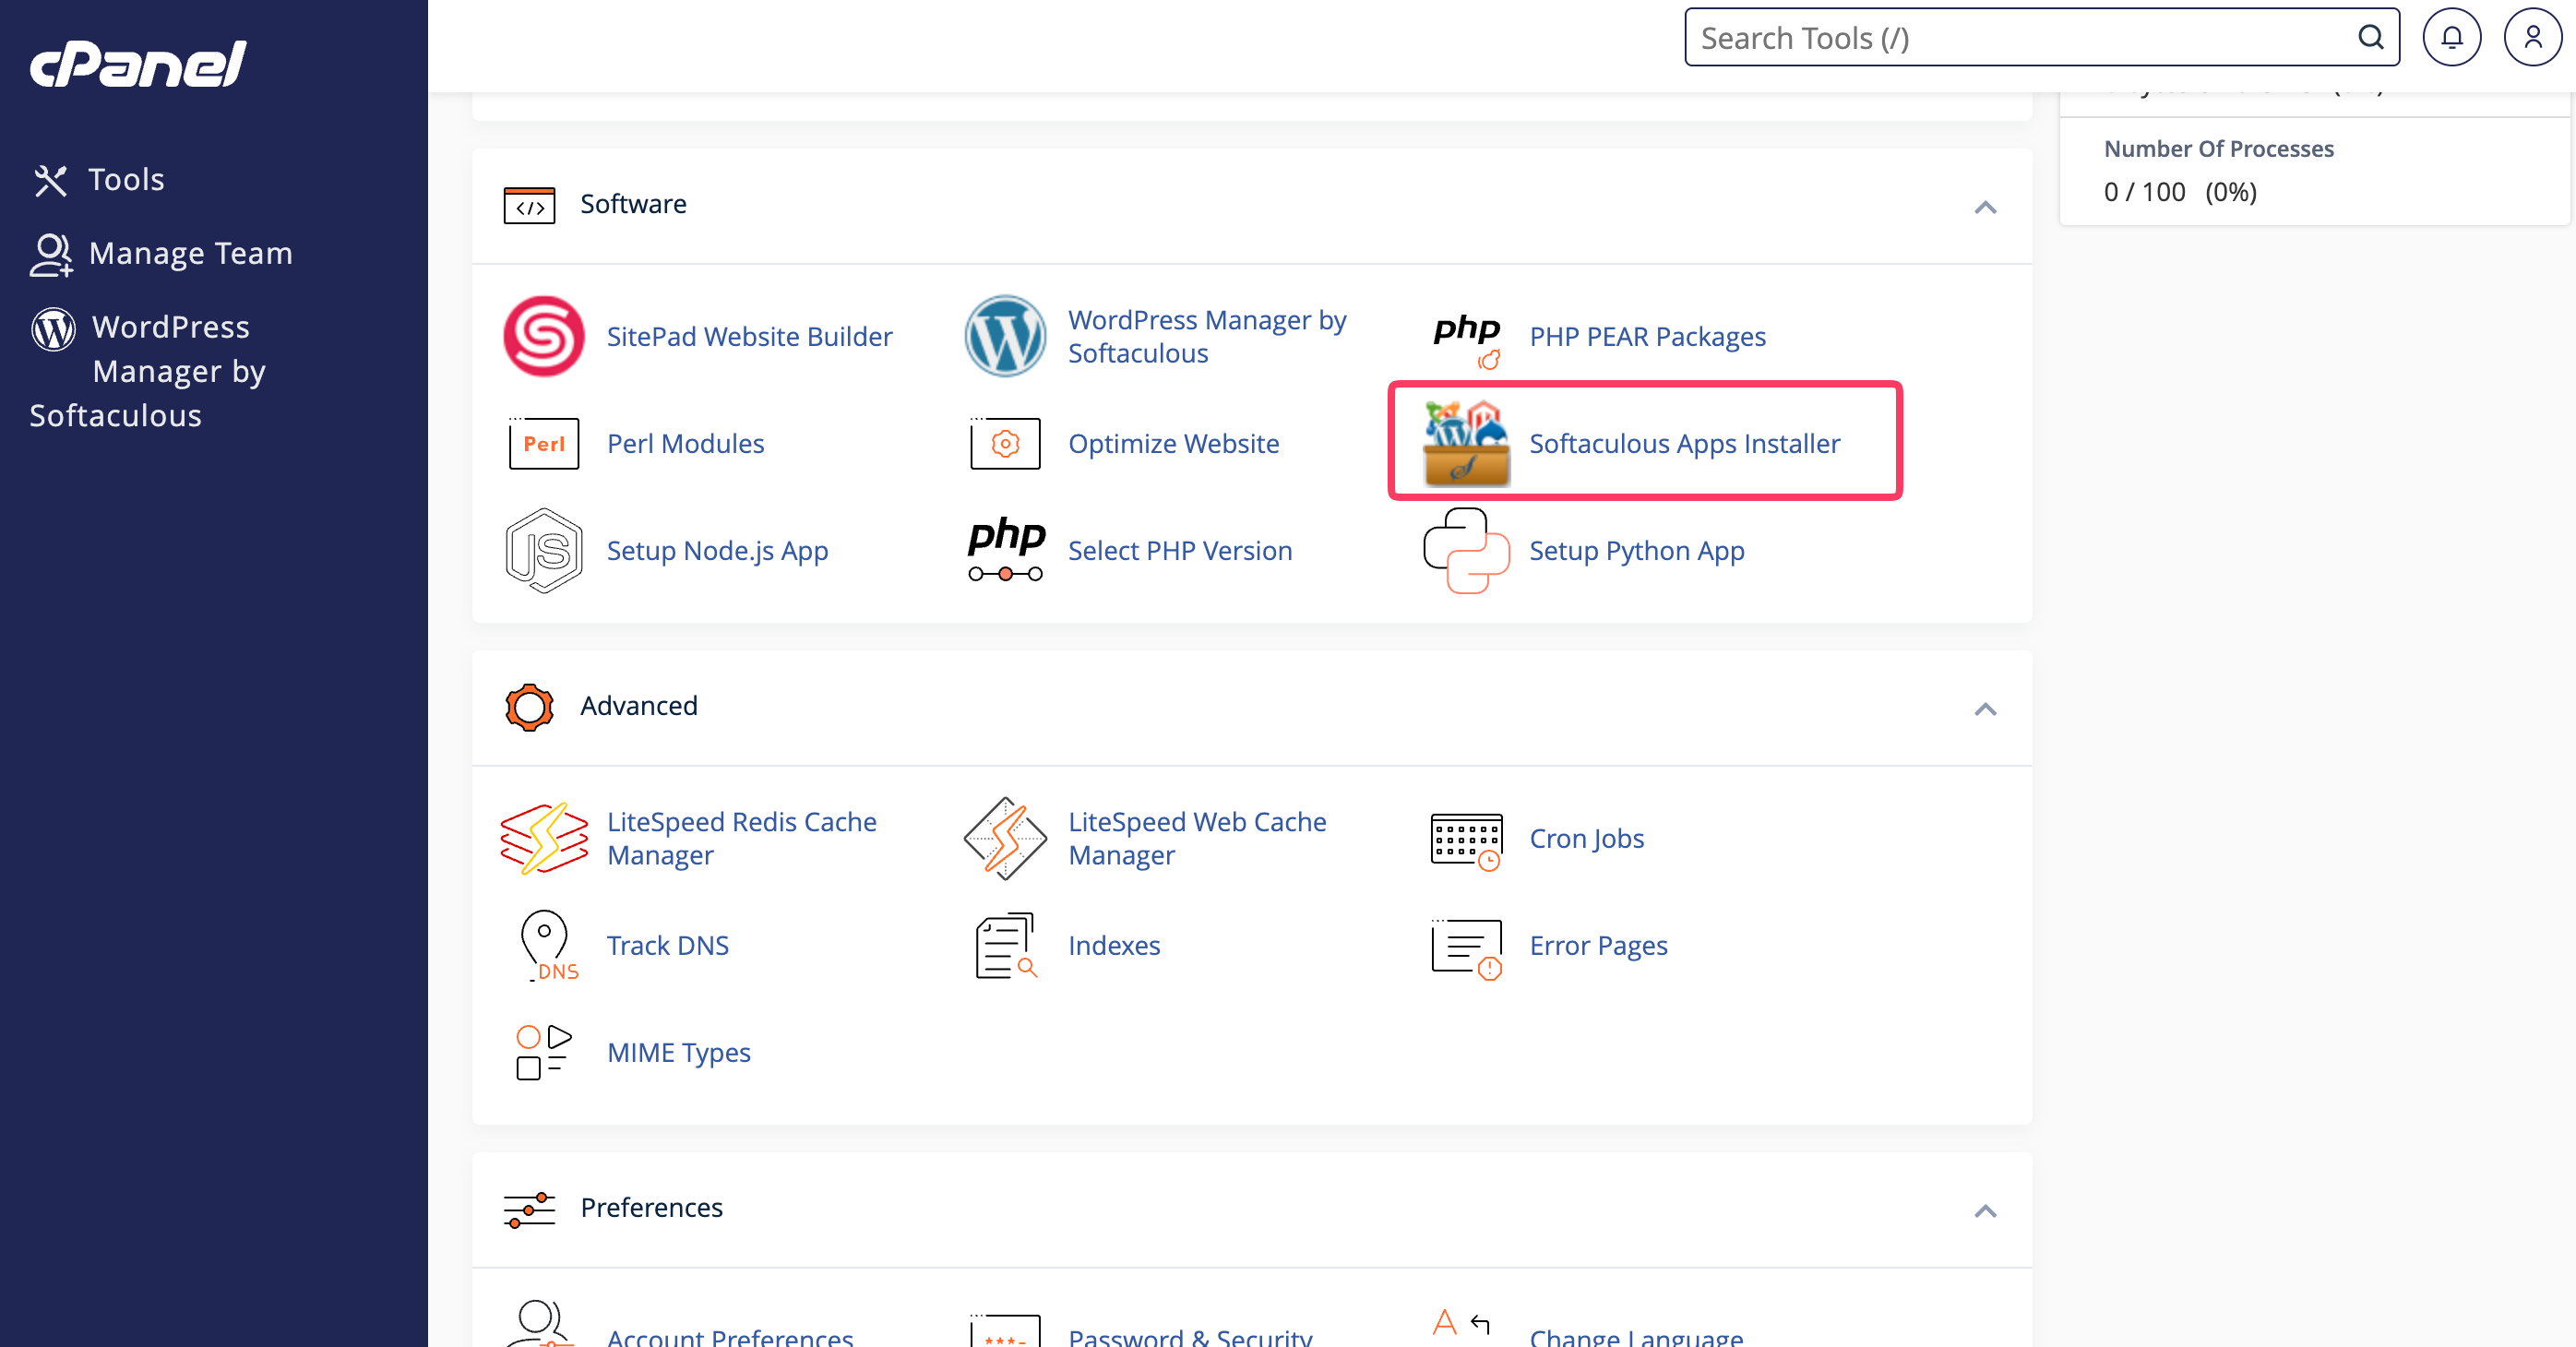Click the Select PHP Version icon
This screenshot has width=2576, height=1347.
click(x=1006, y=549)
